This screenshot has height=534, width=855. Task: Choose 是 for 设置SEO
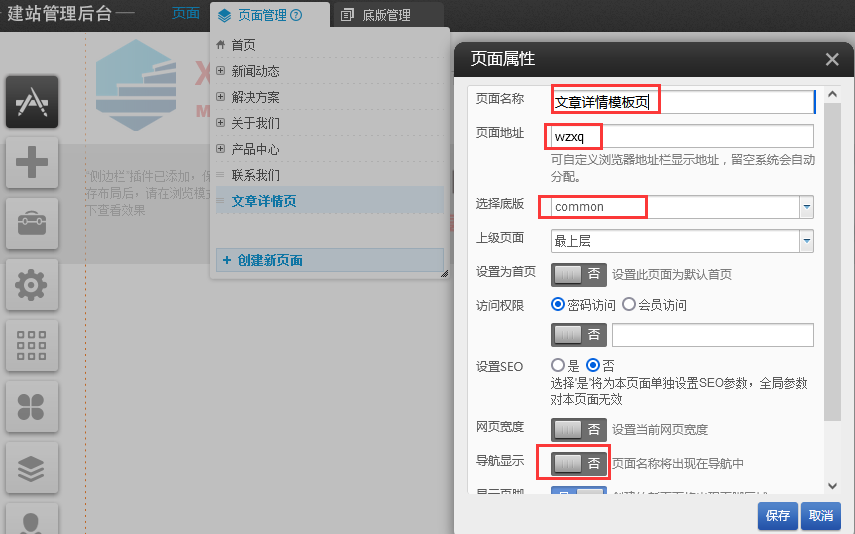[x=558, y=365]
